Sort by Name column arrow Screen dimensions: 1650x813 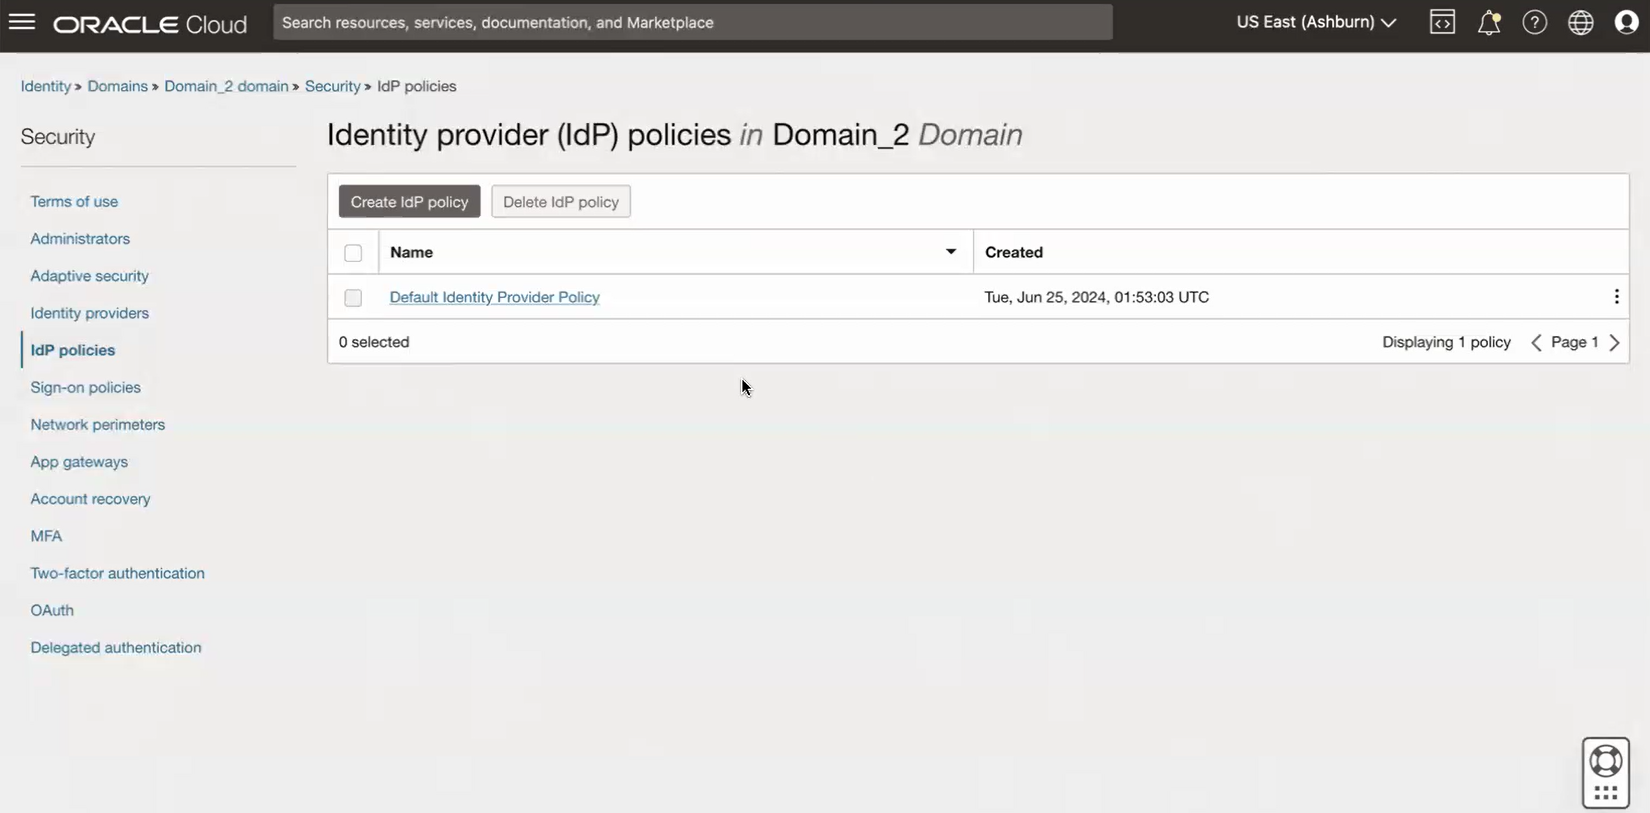(951, 252)
